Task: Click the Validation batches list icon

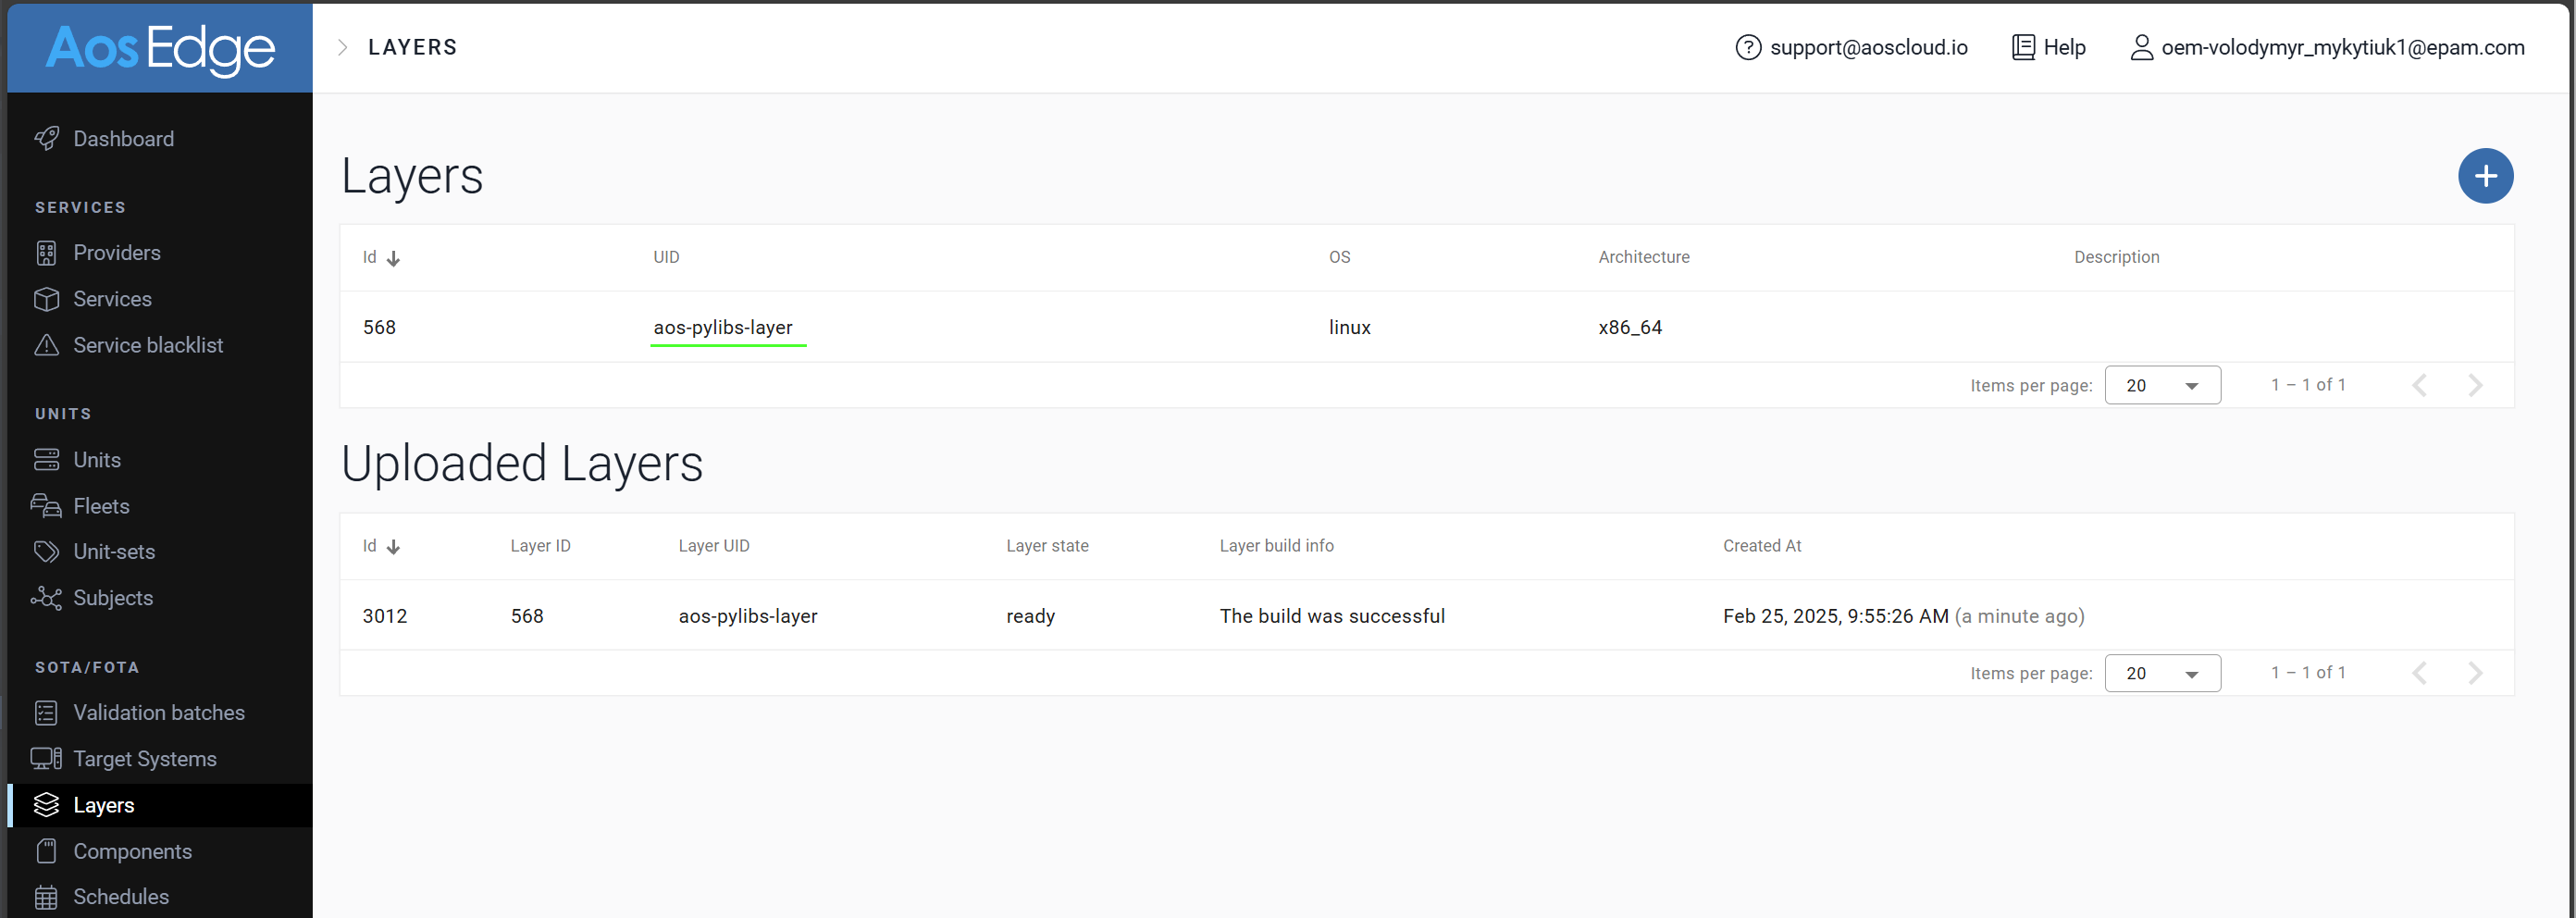Action: click(46, 713)
